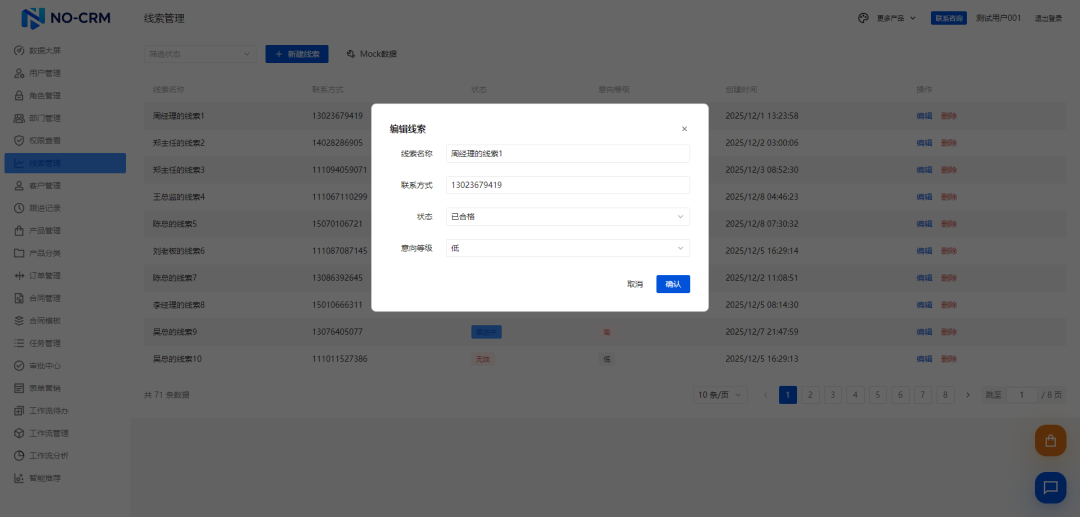Click 删除 for row 刘老板的线索6
This screenshot has width=1080, height=517.
948,251
